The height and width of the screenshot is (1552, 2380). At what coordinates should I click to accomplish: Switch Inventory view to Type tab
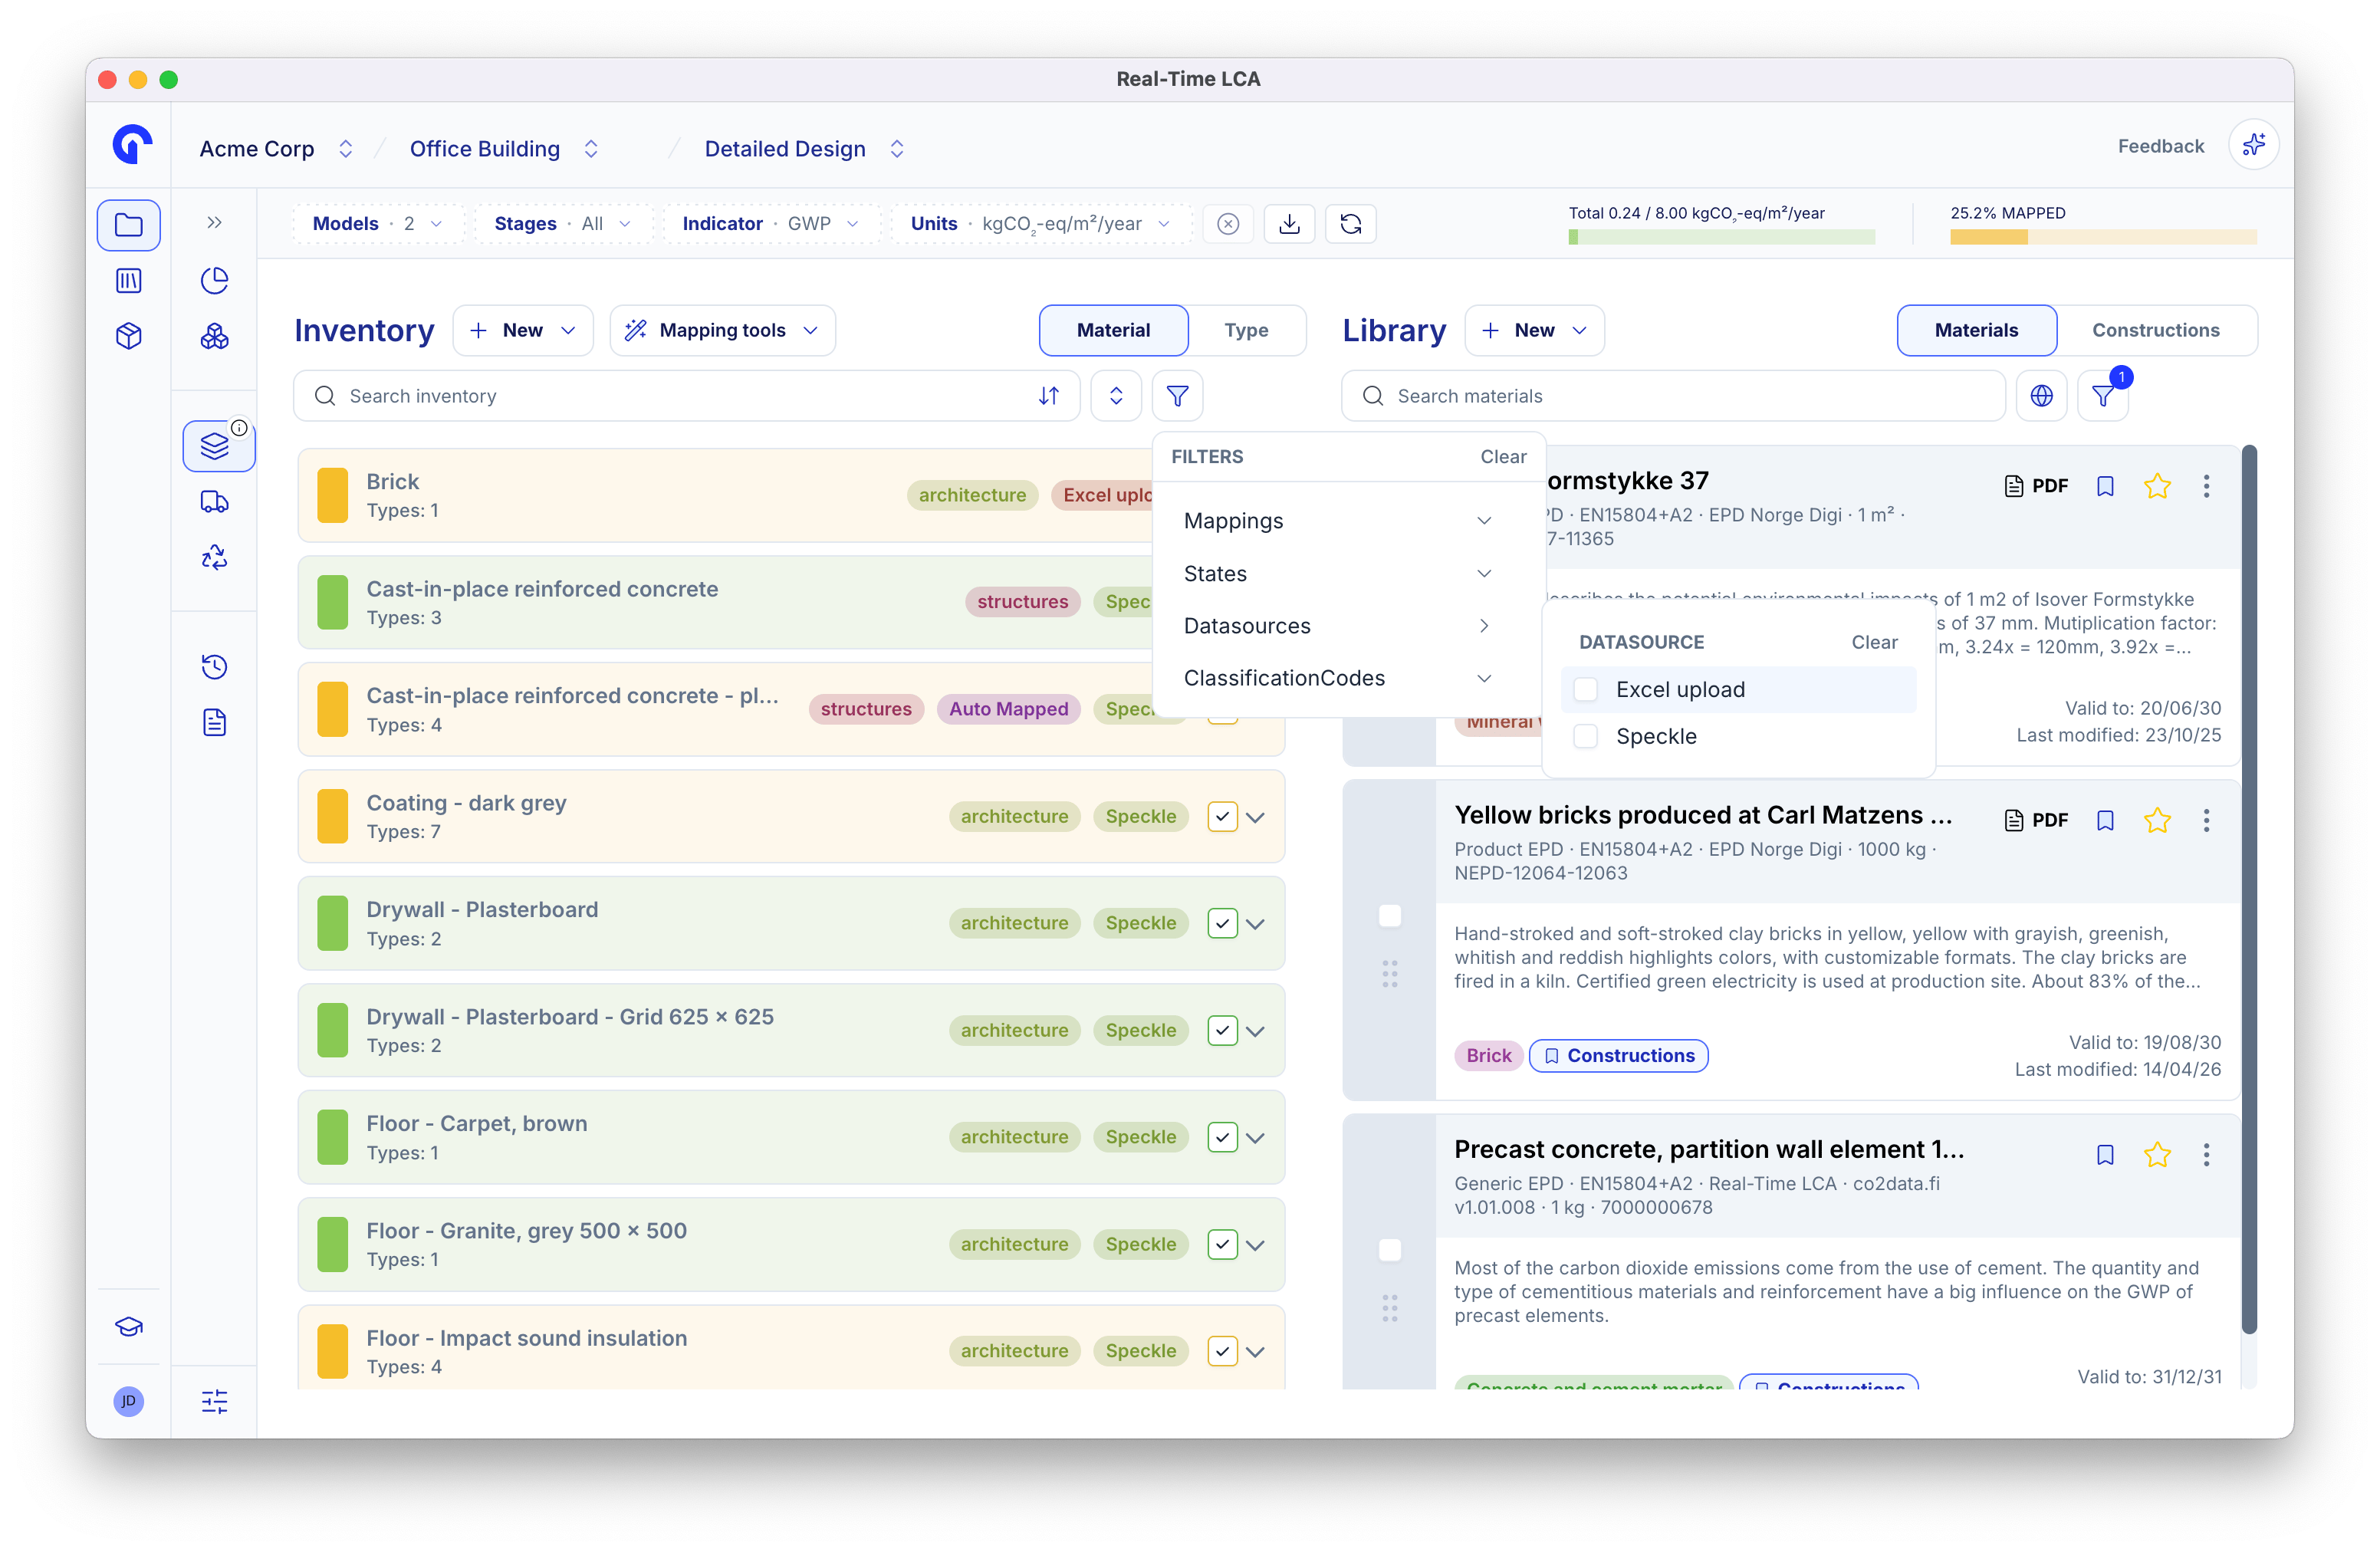(1246, 330)
